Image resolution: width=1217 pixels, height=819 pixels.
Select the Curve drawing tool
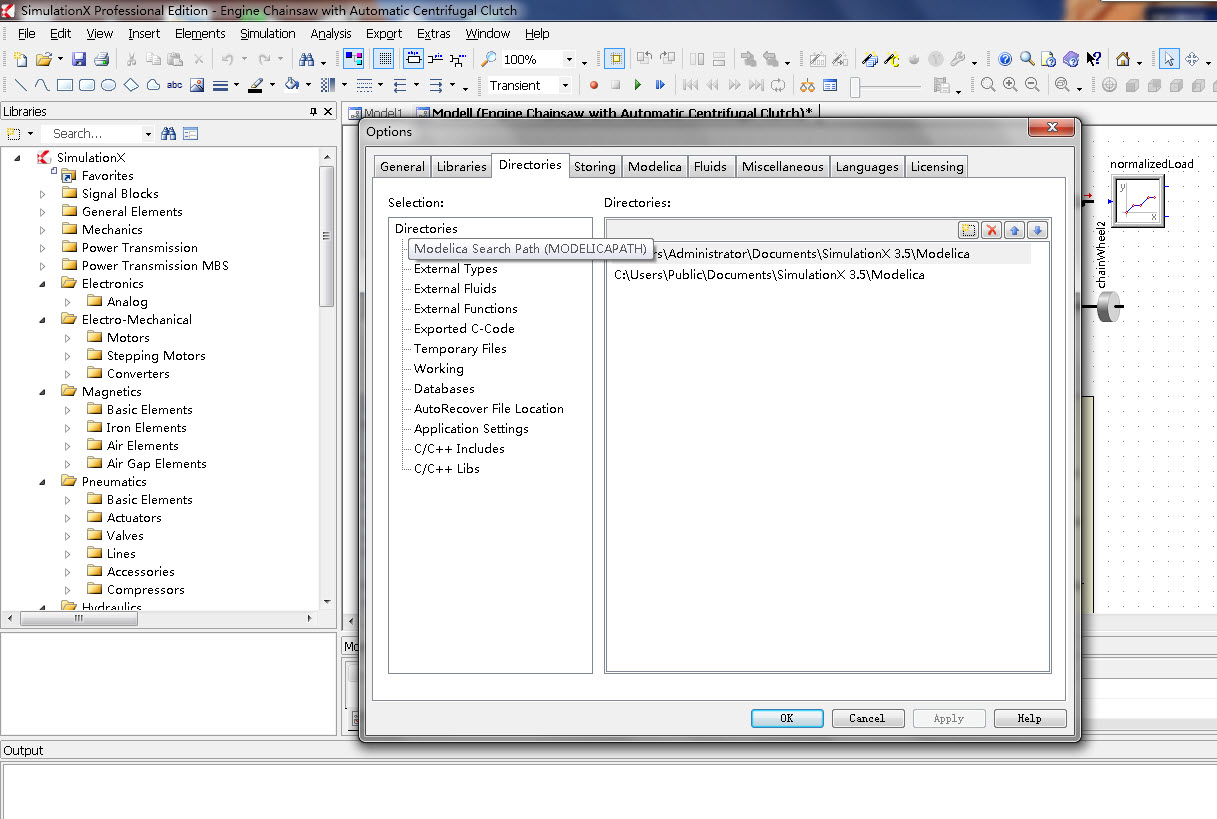43,85
